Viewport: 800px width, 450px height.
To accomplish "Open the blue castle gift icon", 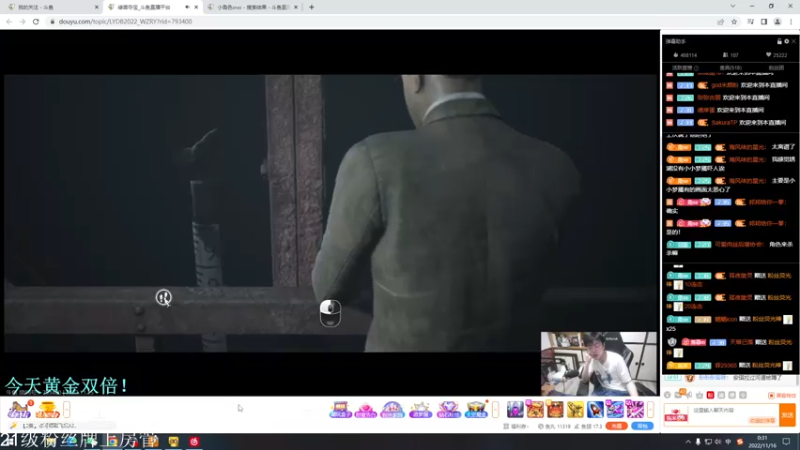I will [392, 409].
